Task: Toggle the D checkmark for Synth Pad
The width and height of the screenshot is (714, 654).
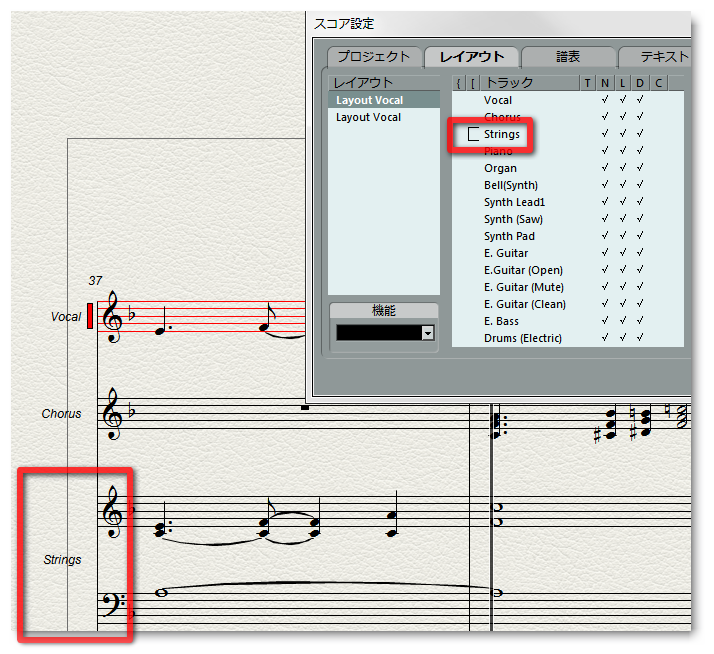Action: 640,235
